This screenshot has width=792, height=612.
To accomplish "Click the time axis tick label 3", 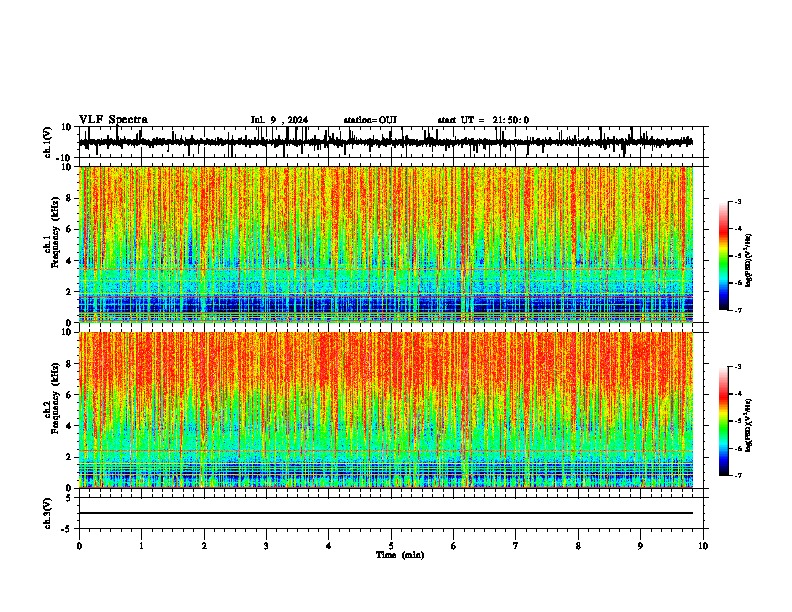I will click(266, 546).
